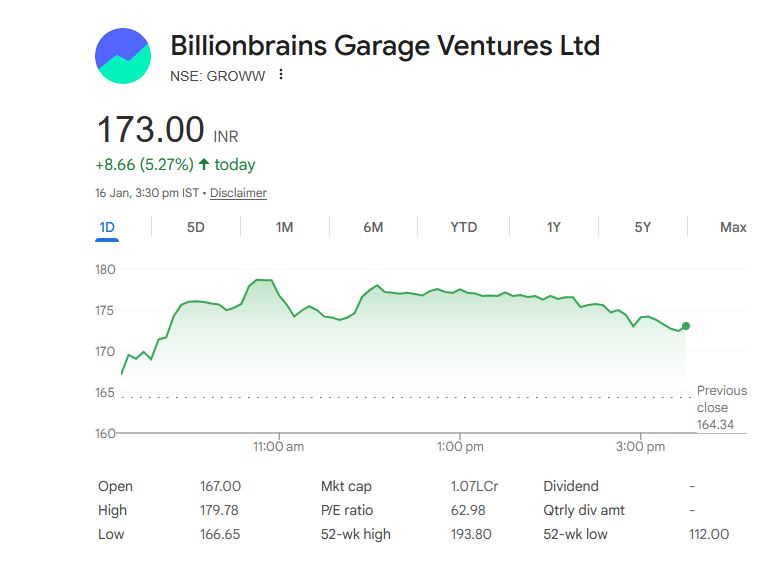Switch to the 5D chart tab
765x580 pixels.
[x=196, y=227]
